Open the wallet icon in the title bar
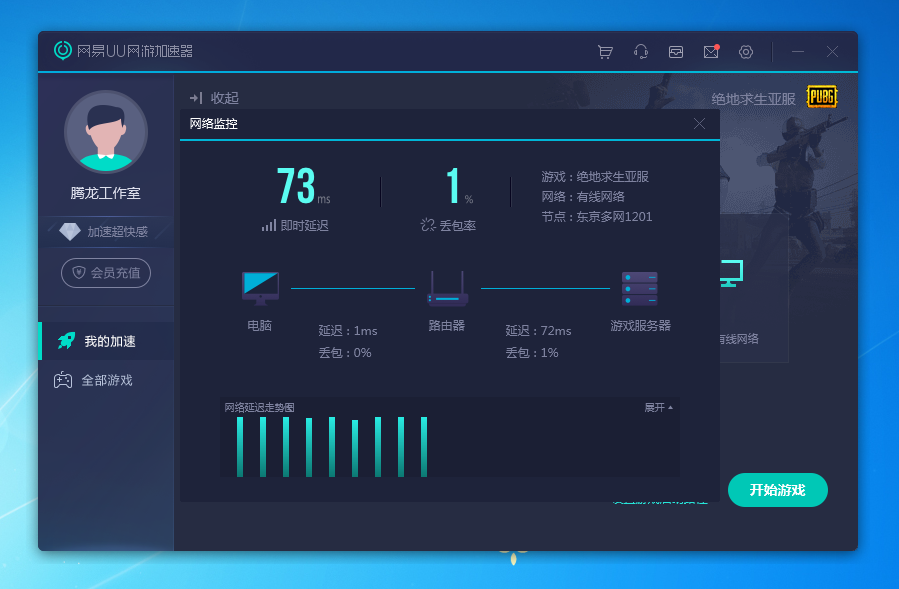Screen dimensions: 899x589 (675, 51)
